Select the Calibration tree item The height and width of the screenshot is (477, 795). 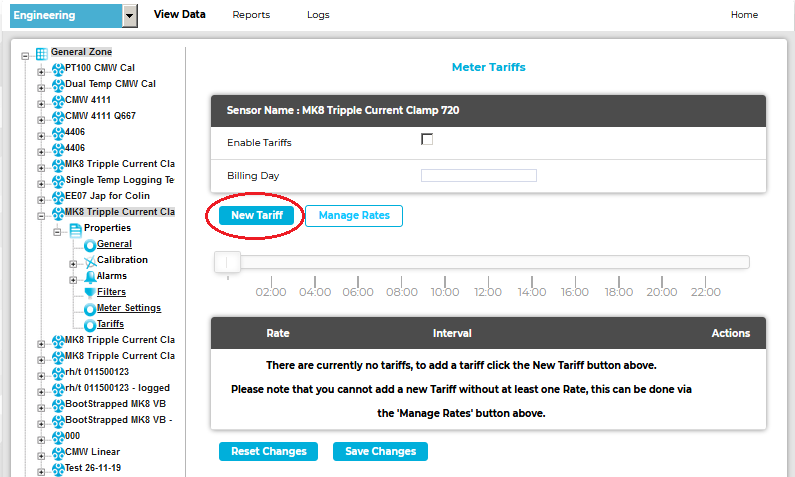point(122,260)
